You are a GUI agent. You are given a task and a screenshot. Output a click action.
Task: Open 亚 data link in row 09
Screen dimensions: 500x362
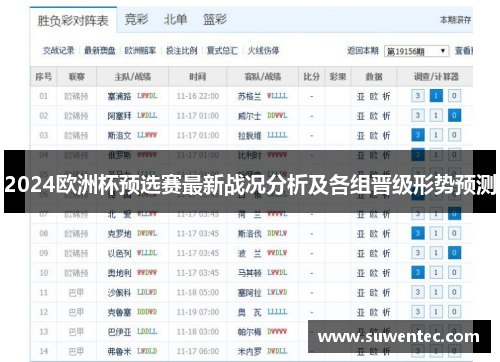click(361, 254)
